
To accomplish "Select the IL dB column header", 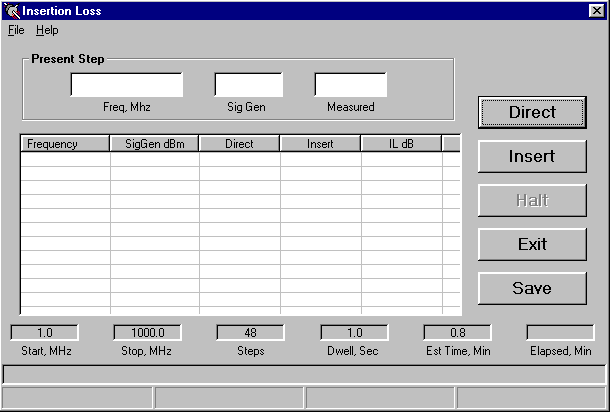I will click(x=401, y=144).
